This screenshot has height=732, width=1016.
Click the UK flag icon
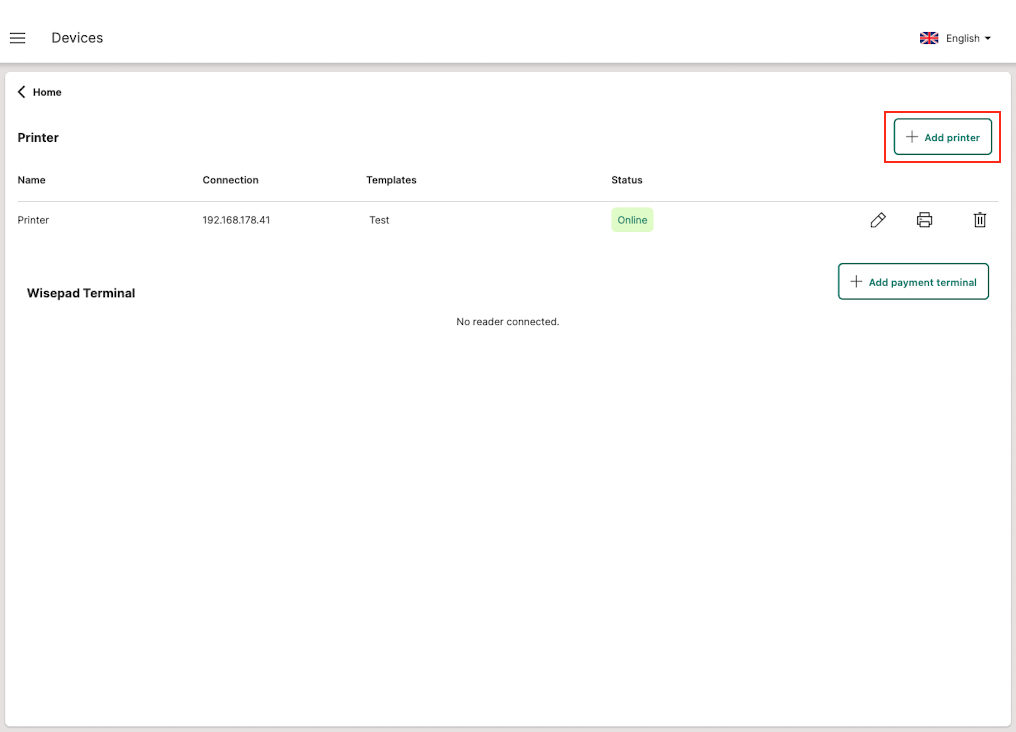929,38
